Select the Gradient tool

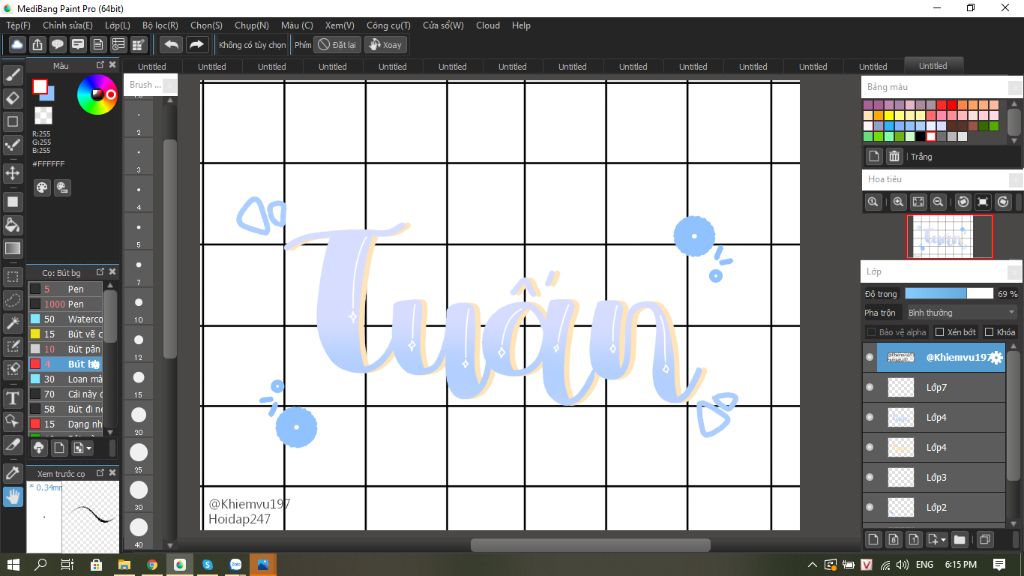[x=12, y=248]
